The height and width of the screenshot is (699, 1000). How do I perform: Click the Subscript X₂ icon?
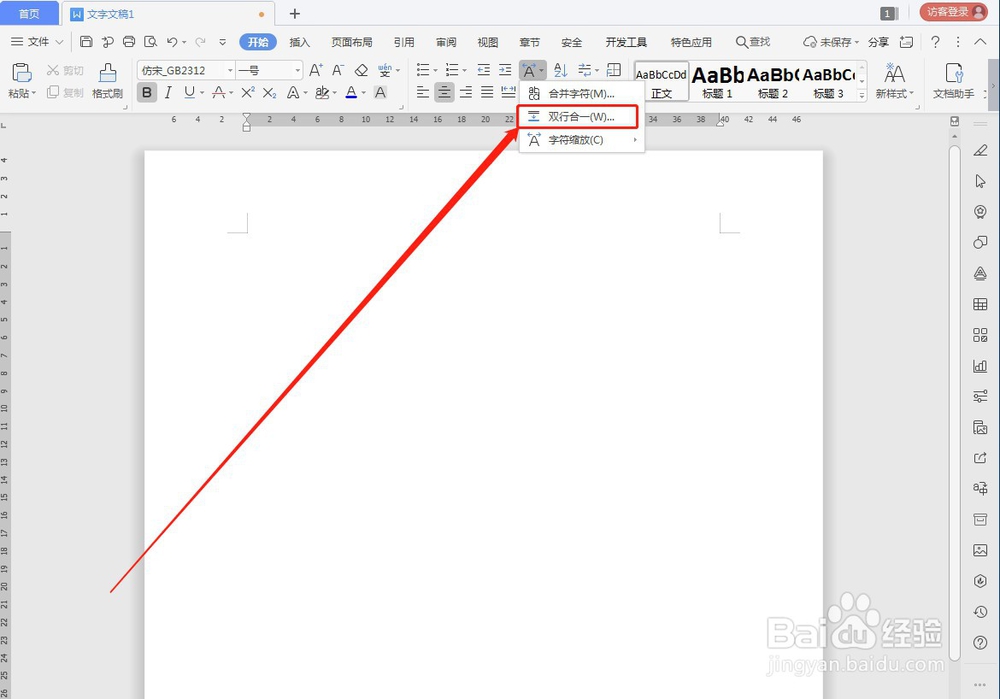point(270,92)
